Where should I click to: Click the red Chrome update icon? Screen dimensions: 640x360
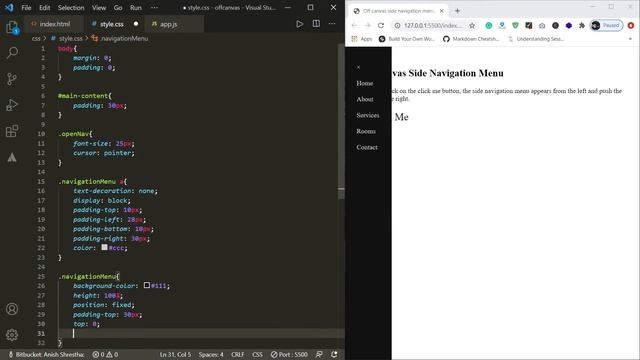(631, 25)
